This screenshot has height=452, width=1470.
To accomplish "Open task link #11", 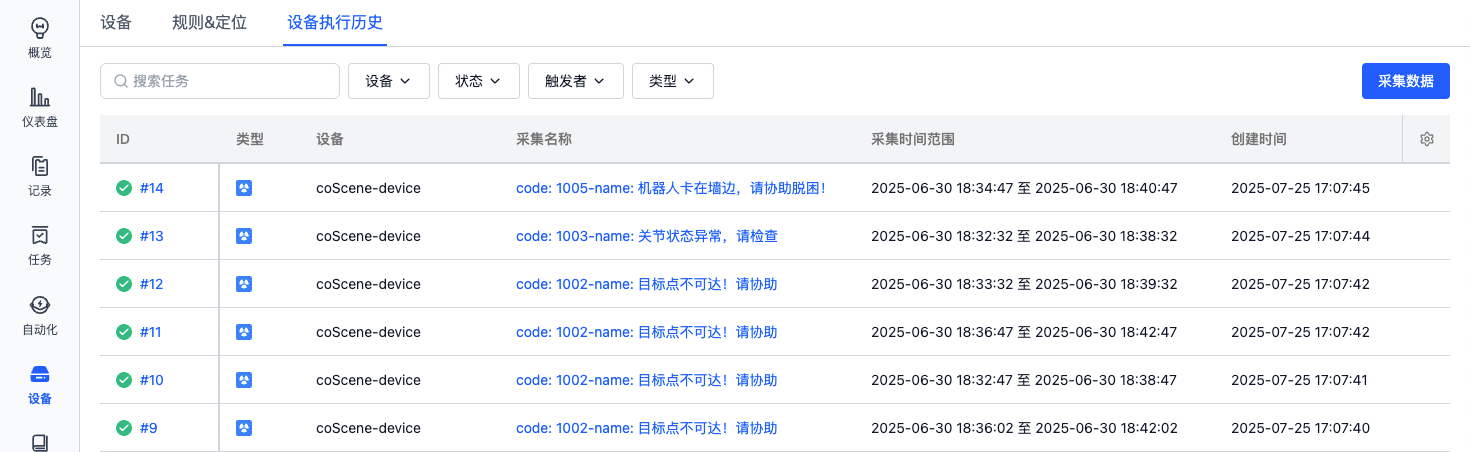I will click(x=151, y=332).
